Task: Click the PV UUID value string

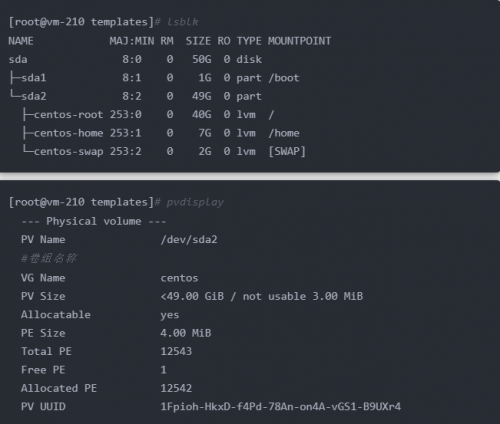Action: pos(281,407)
